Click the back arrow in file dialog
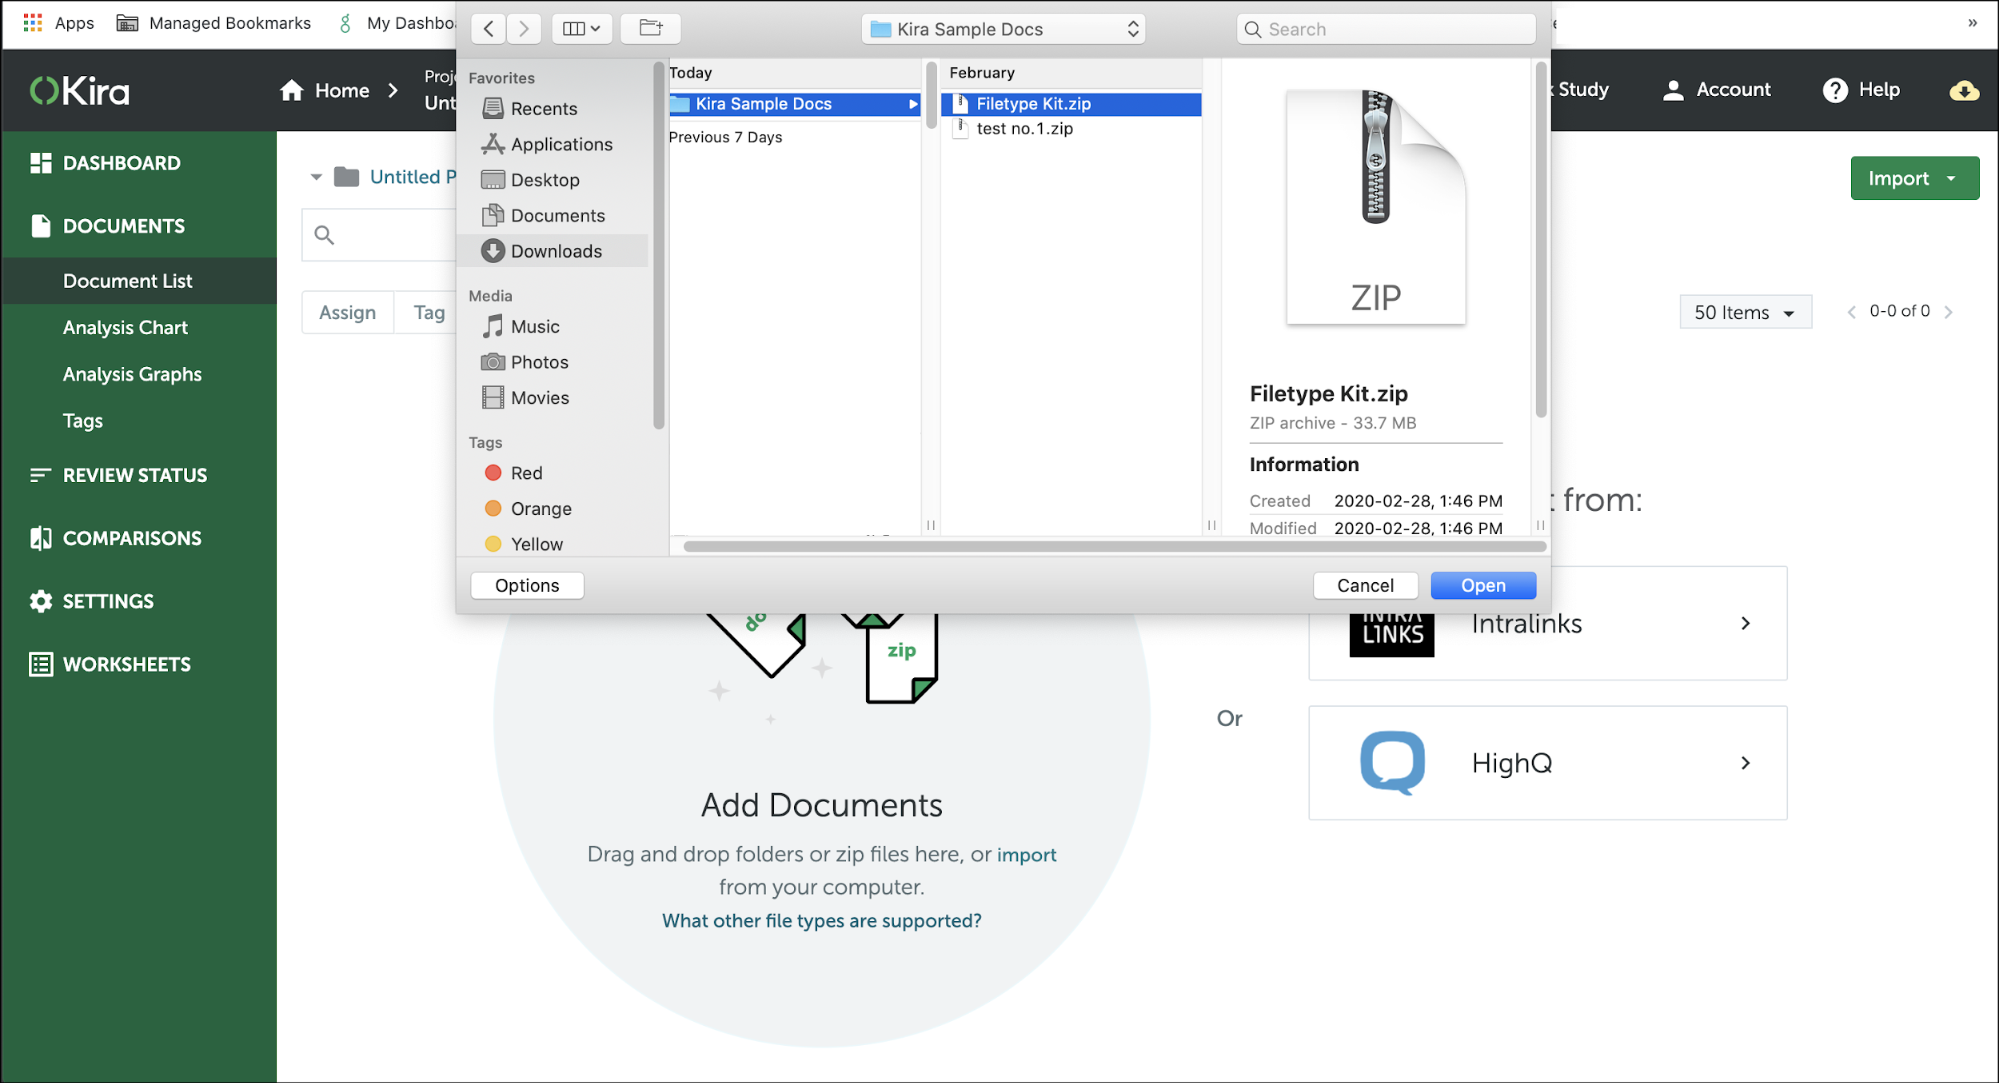The image size is (1999, 1084). click(x=488, y=29)
